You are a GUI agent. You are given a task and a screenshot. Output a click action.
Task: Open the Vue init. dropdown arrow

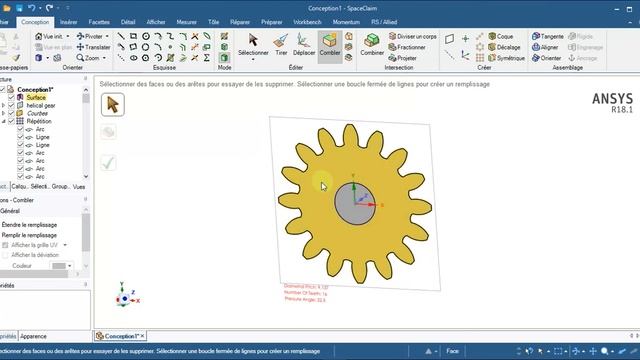coord(68,36)
